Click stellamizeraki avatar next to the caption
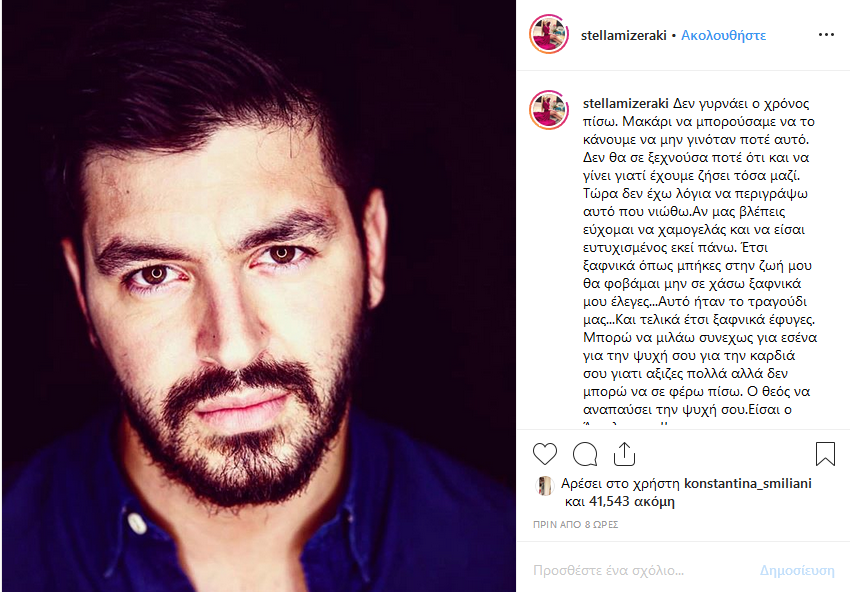 (x=549, y=110)
